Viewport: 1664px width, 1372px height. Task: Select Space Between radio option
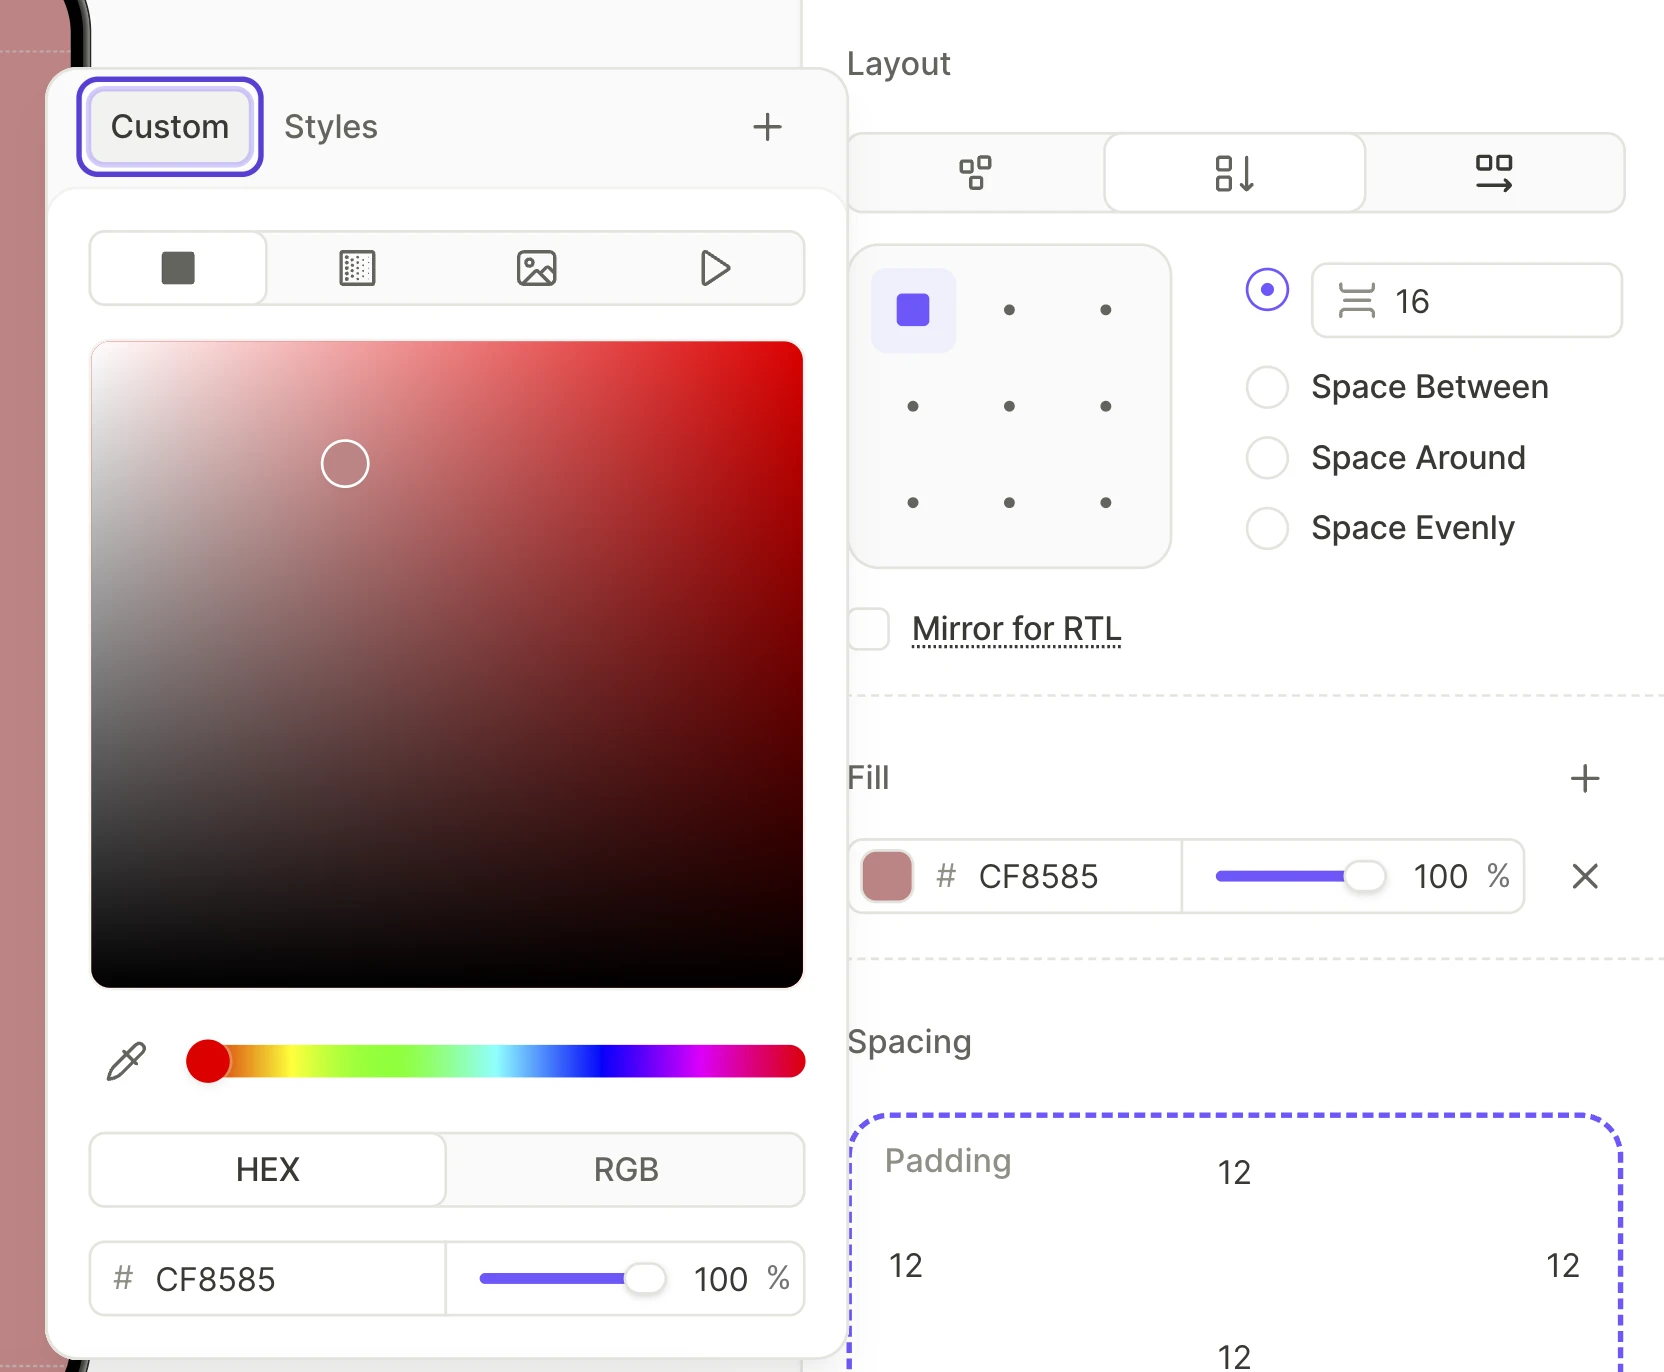(1267, 387)
